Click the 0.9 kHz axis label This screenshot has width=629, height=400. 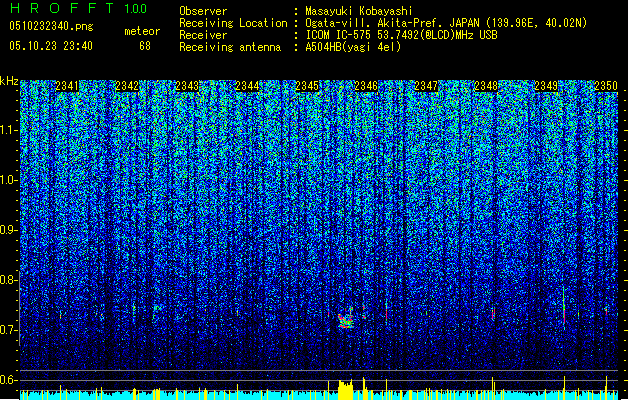click(9, 230)
